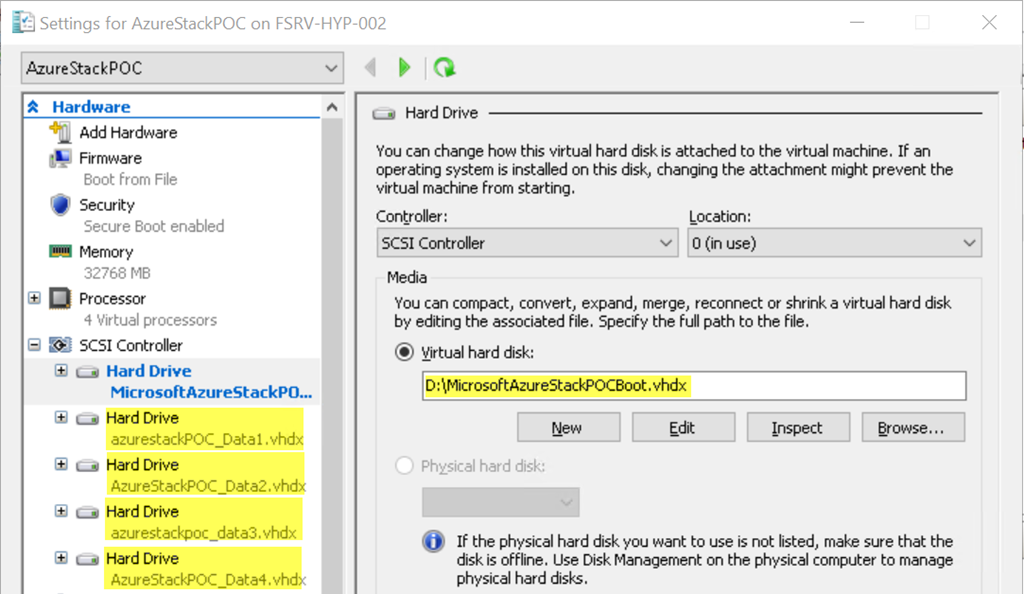
Task: Open Add Hardware in hardware list
Action: tap(128, 133)
